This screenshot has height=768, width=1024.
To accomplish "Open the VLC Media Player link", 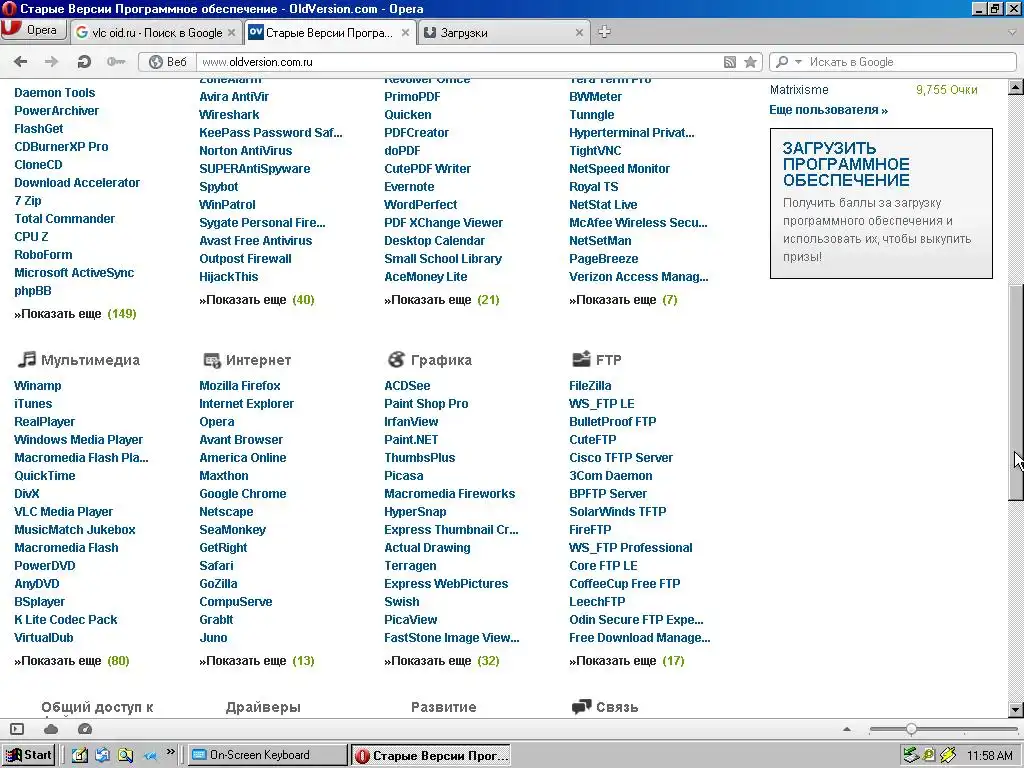I will (x=63, y=511).
